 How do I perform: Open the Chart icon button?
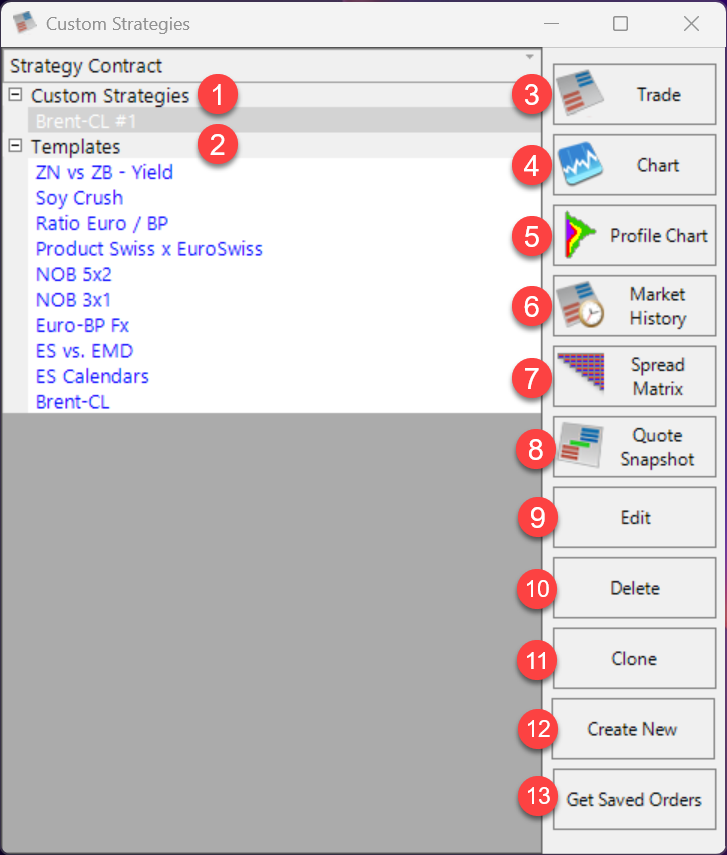[581, 165]
